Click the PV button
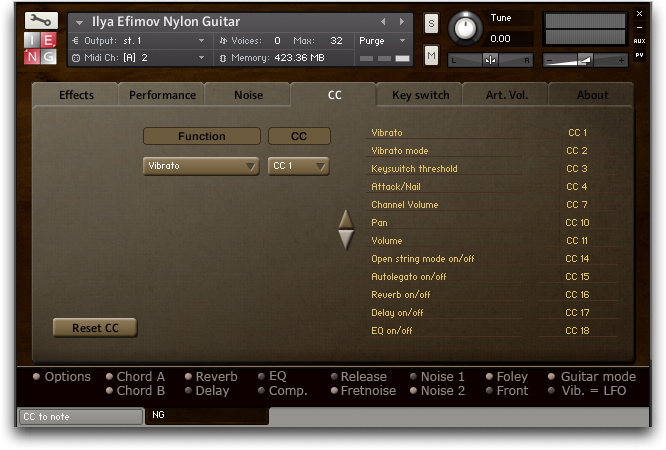 tap(639, 55)
